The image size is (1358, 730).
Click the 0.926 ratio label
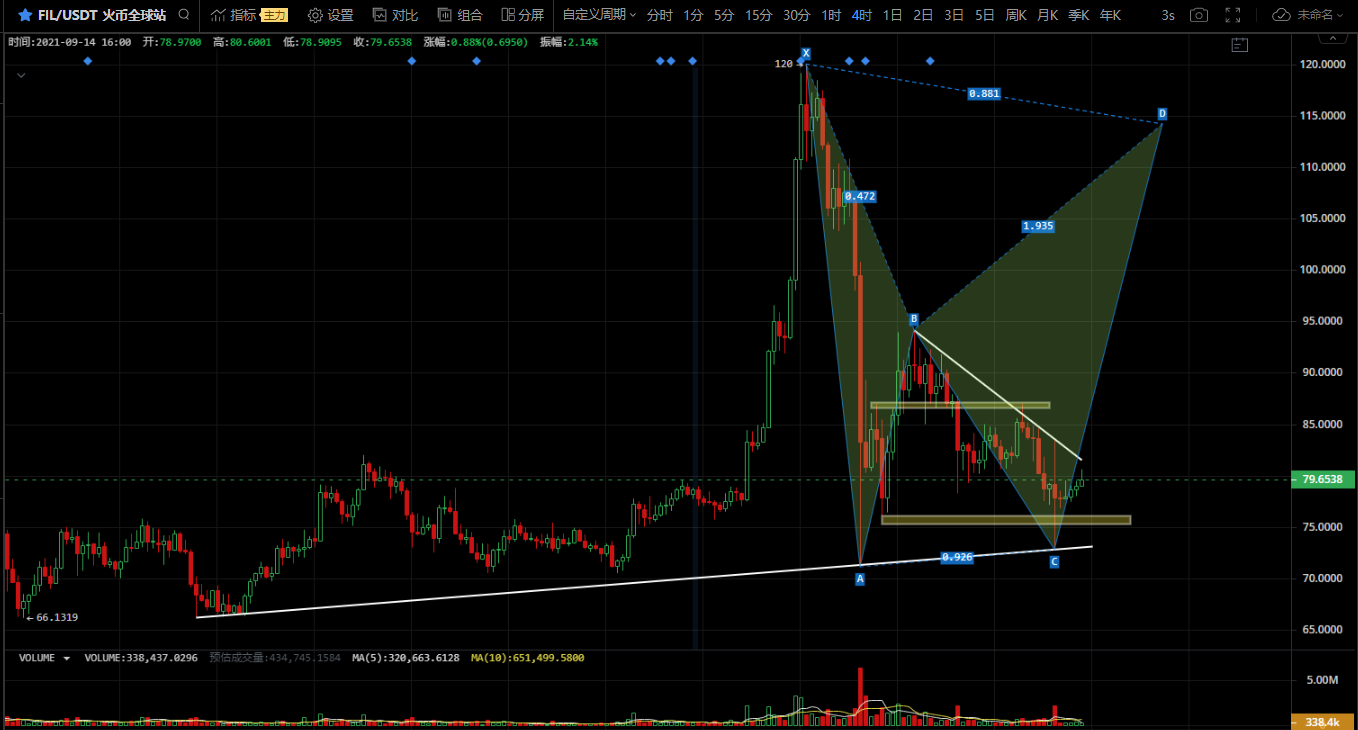click(957, 557)
